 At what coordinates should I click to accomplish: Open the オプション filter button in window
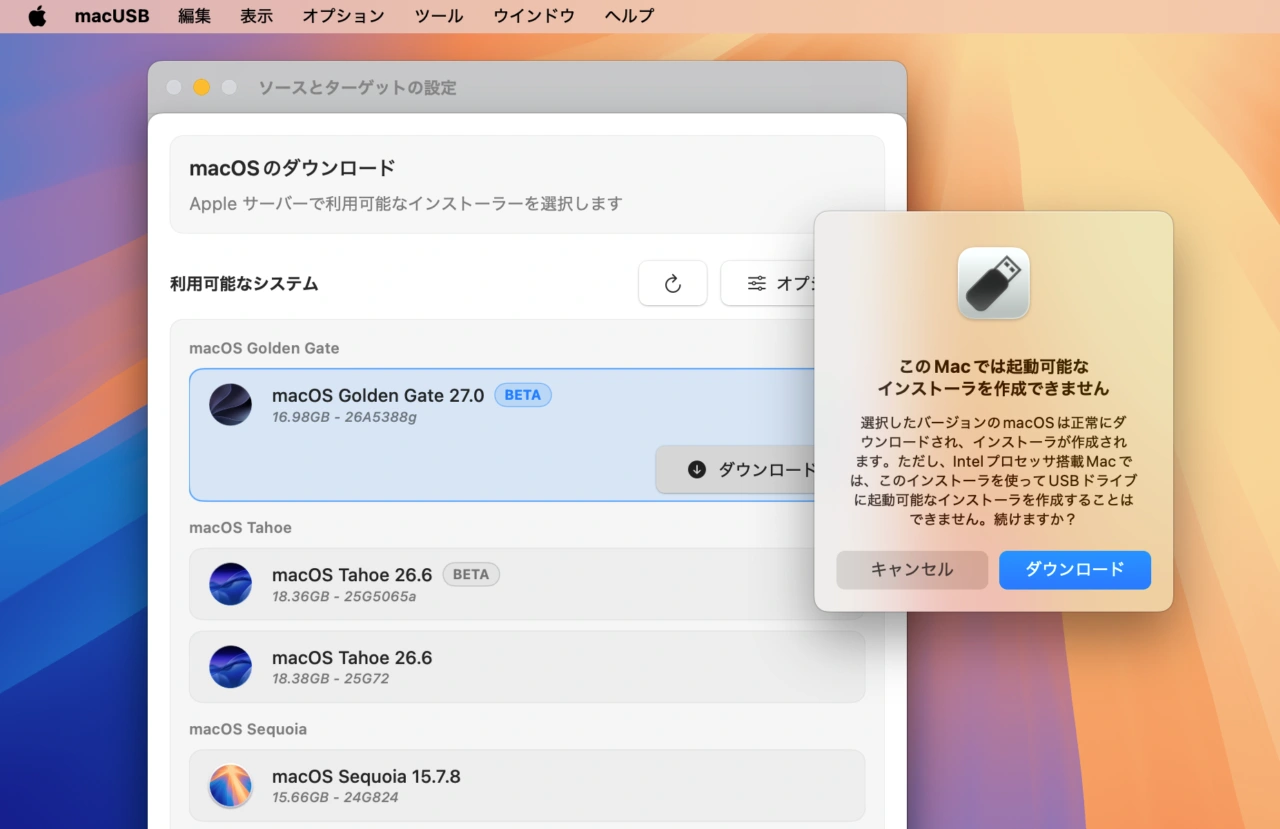(767, 284)
